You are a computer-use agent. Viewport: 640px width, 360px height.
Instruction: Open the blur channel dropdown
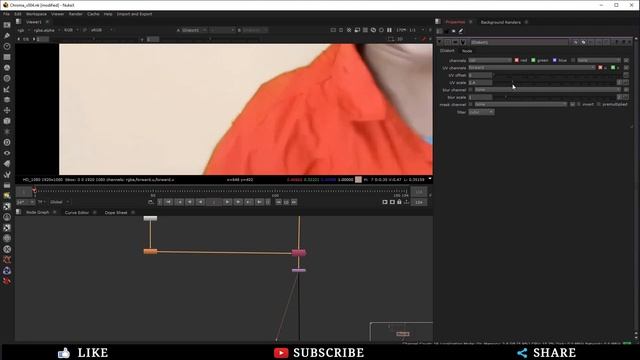point(547,90)
